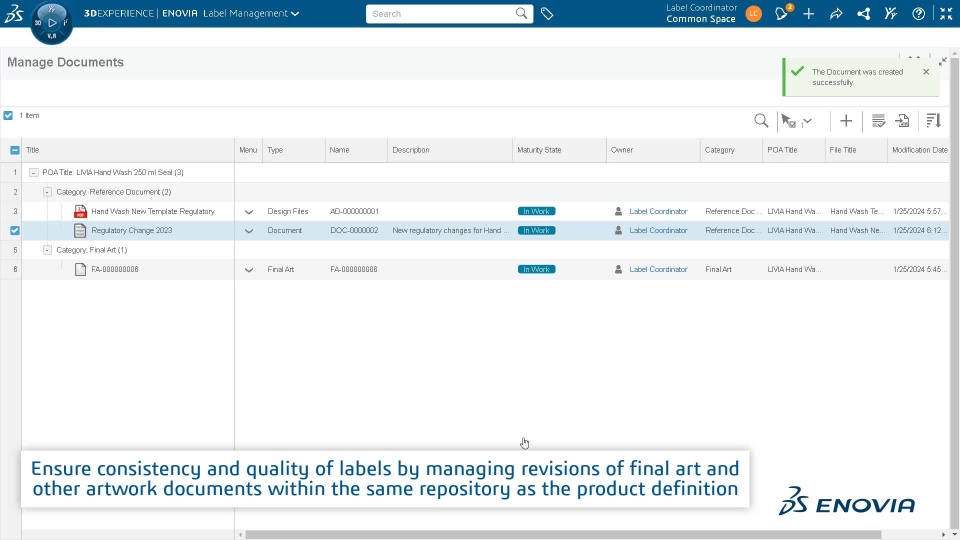This screenshot has width=960, height=540.
Task: Click the share arrow icon in top bar
Action: tap(836, 14)
